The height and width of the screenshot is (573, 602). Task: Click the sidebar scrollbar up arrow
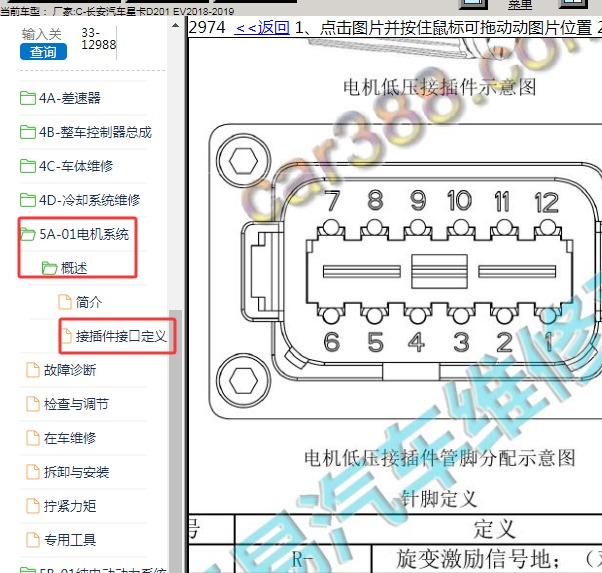click(x=175, y=25)
